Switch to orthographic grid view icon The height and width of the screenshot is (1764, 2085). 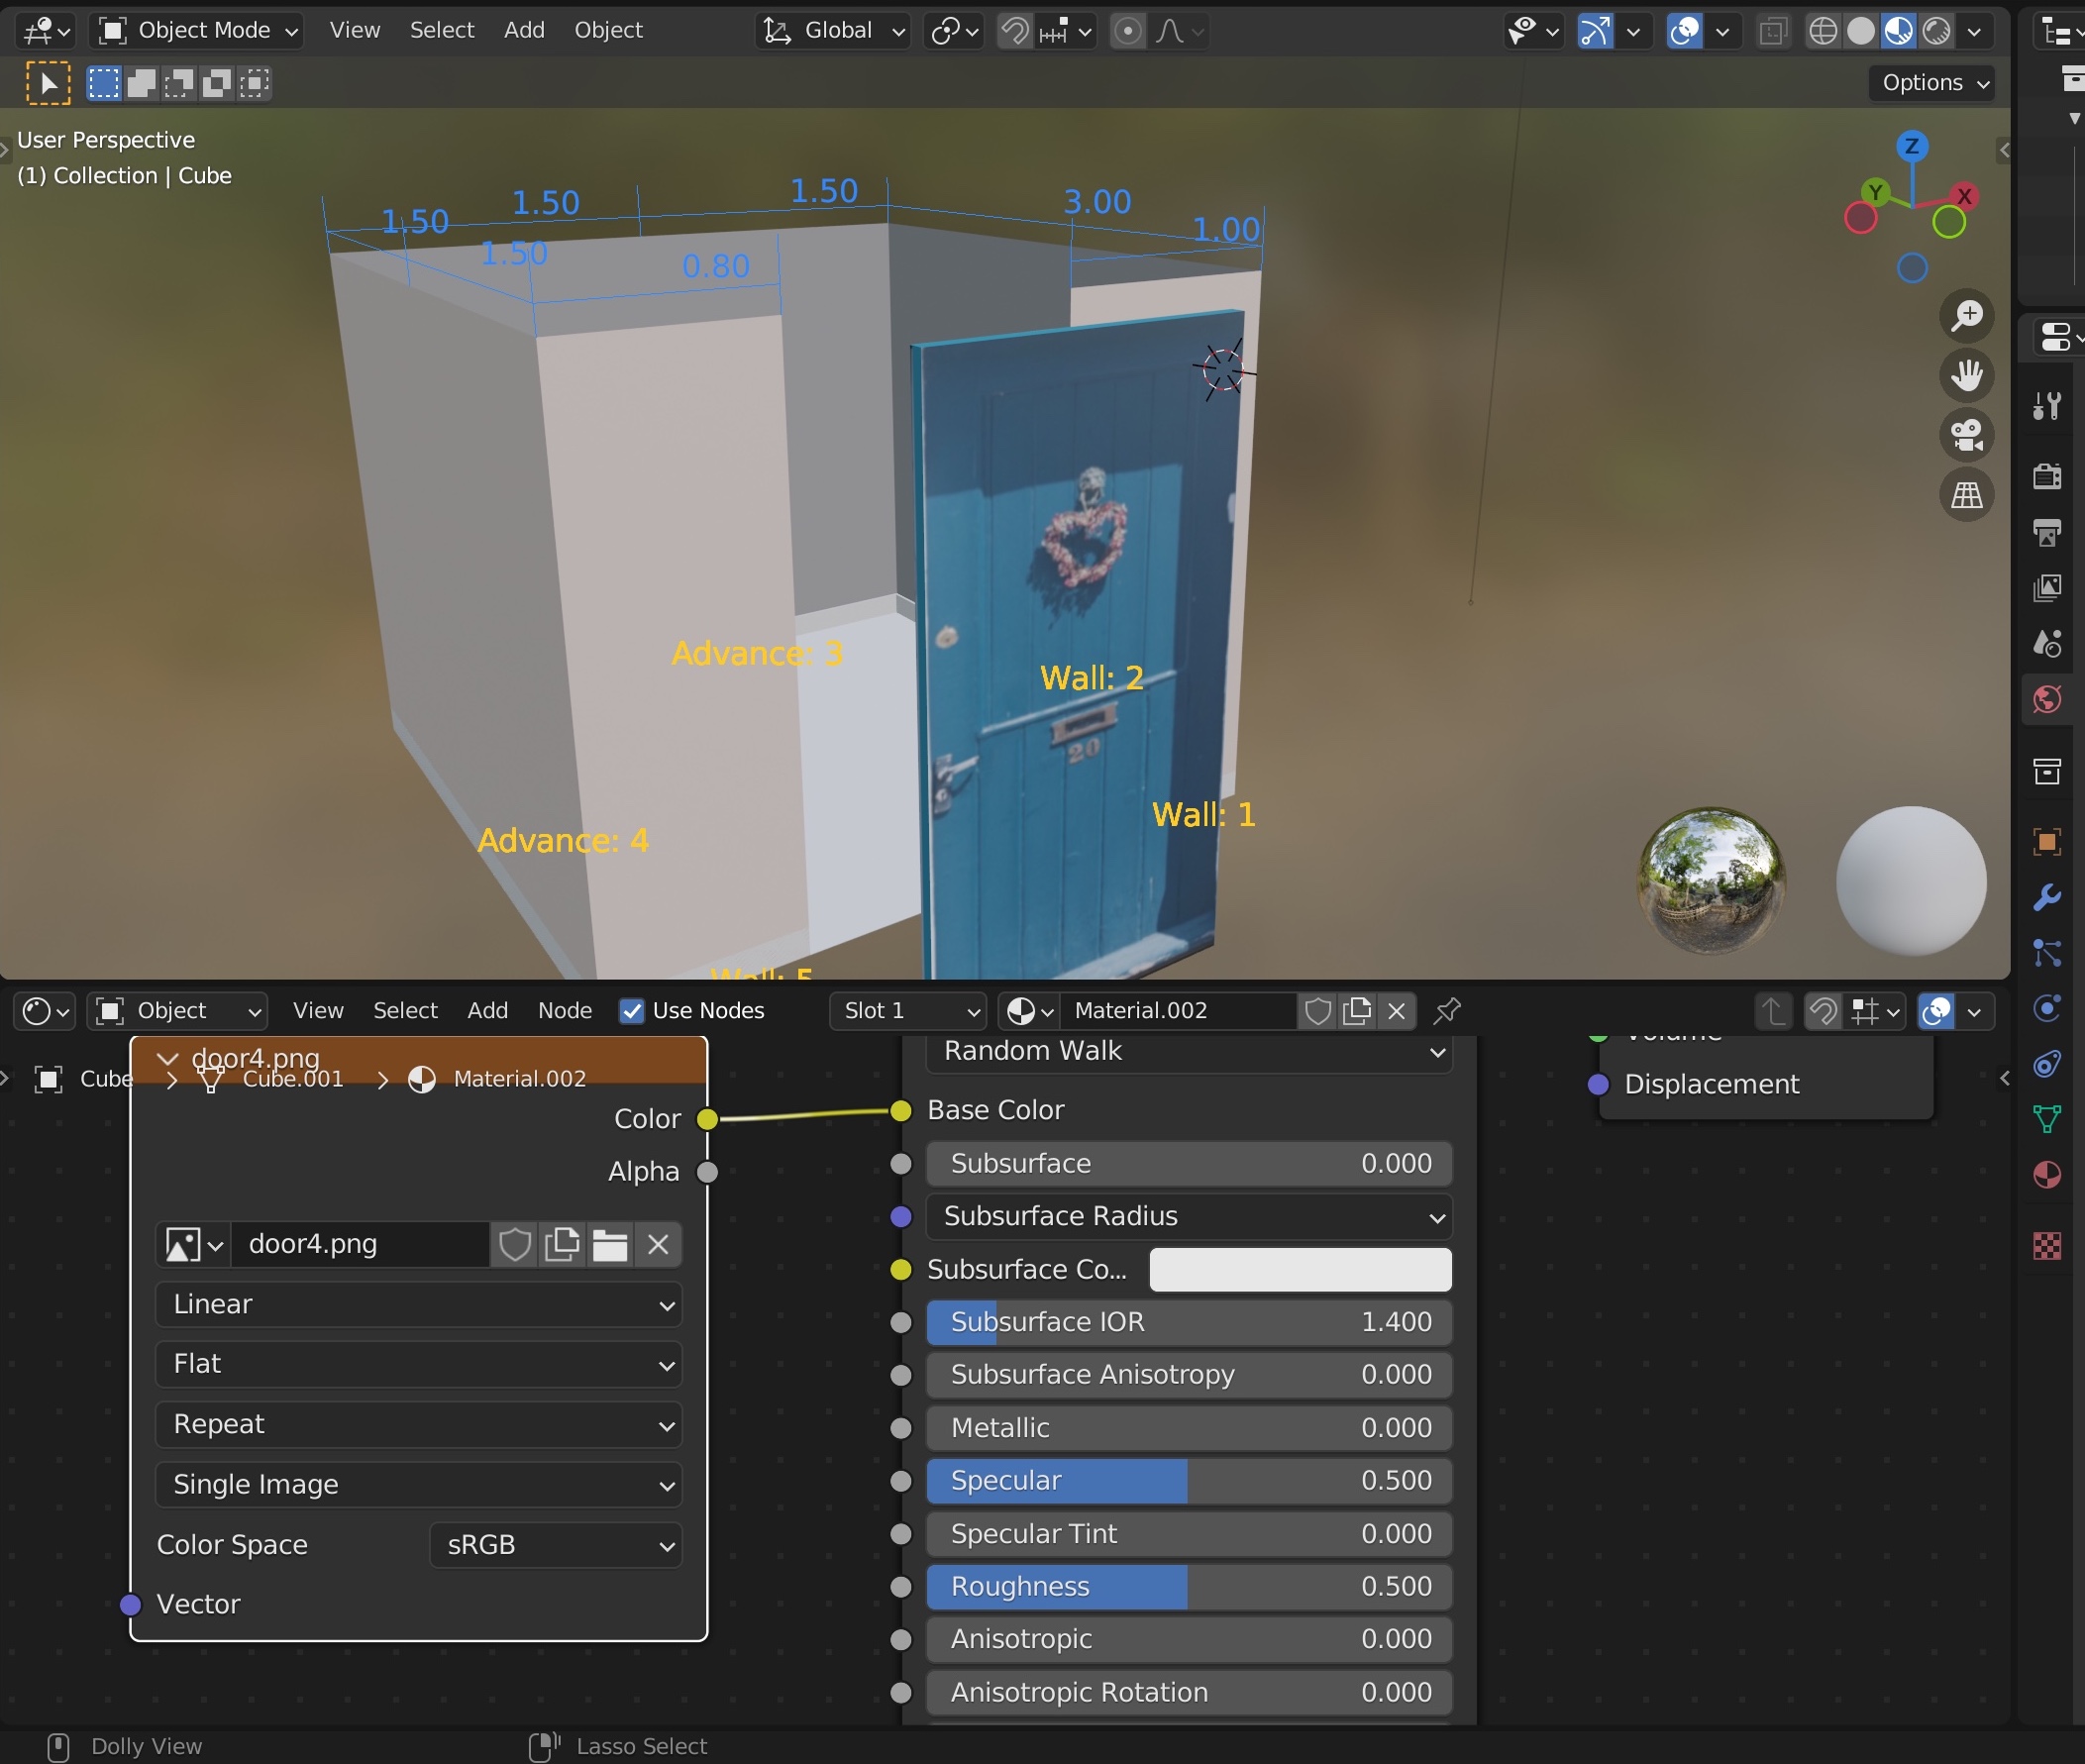pyautogui.click(x=1966, y=495)
